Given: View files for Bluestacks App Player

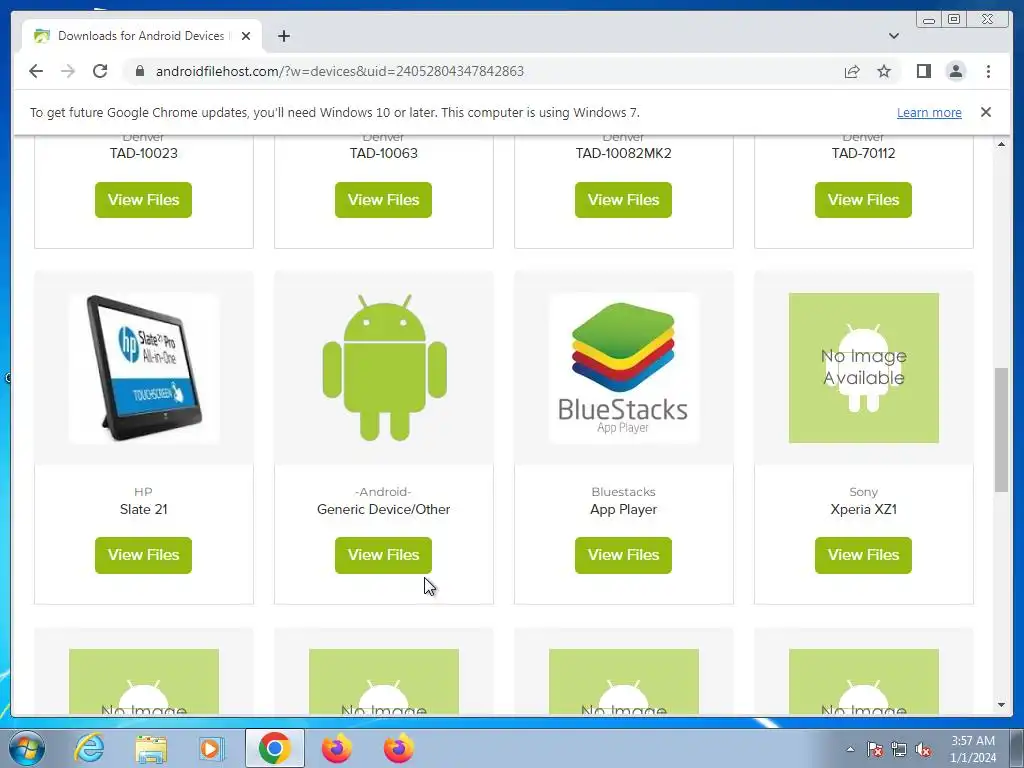Looking at the screenshot, I should tap(623, 555).
